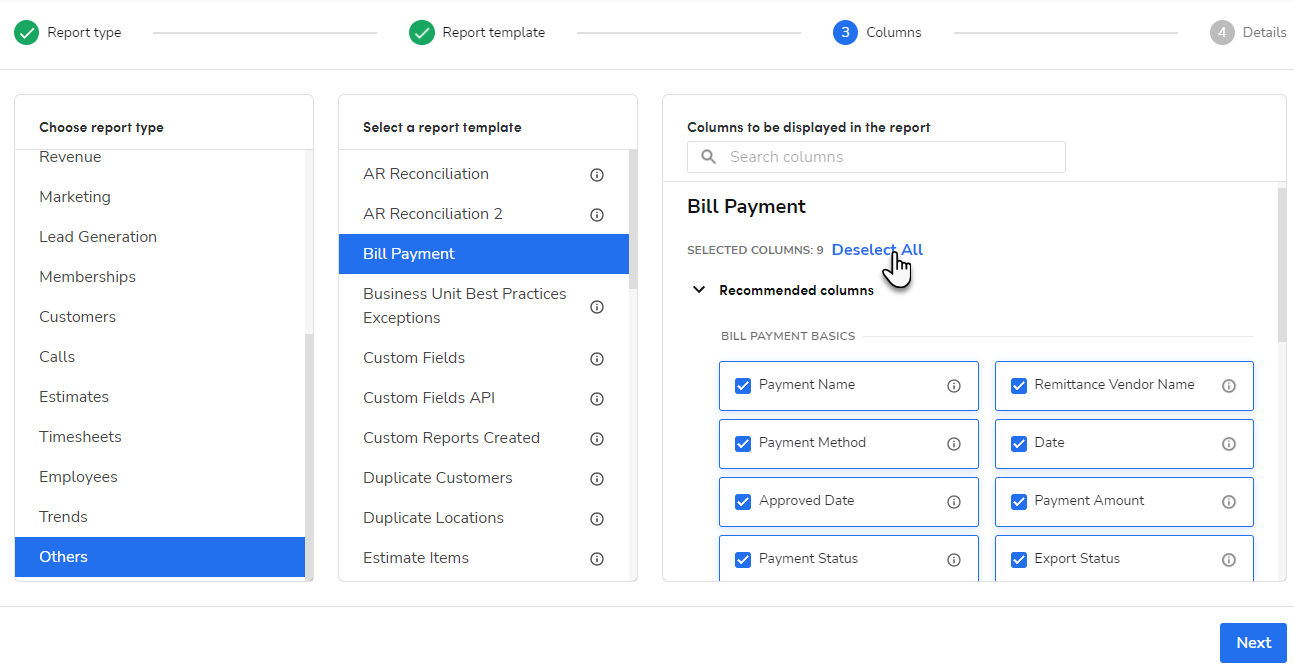Viewport: 1294px width, 669px height.
Task: Choose the AR Reconciliation template
Action: coord(484,174)
